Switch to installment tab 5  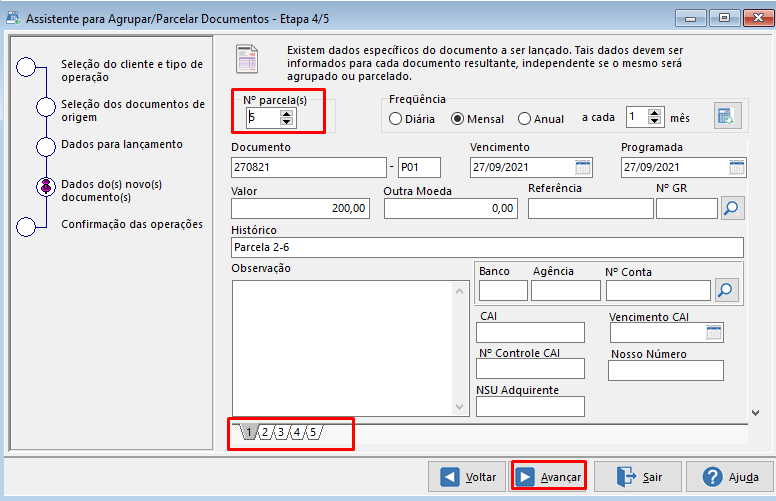[313, 432]
